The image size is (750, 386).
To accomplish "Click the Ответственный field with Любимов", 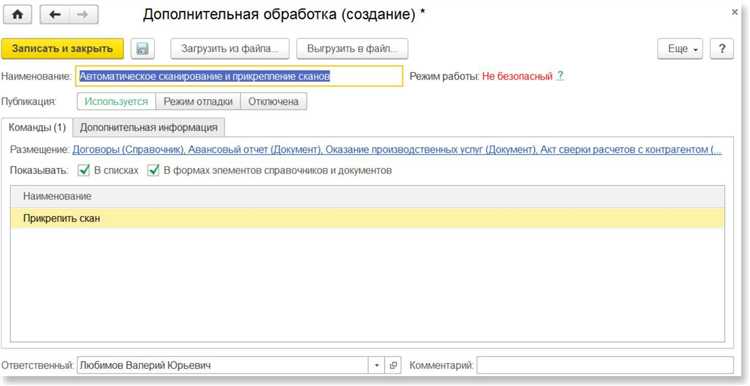I will coord(222,365).
